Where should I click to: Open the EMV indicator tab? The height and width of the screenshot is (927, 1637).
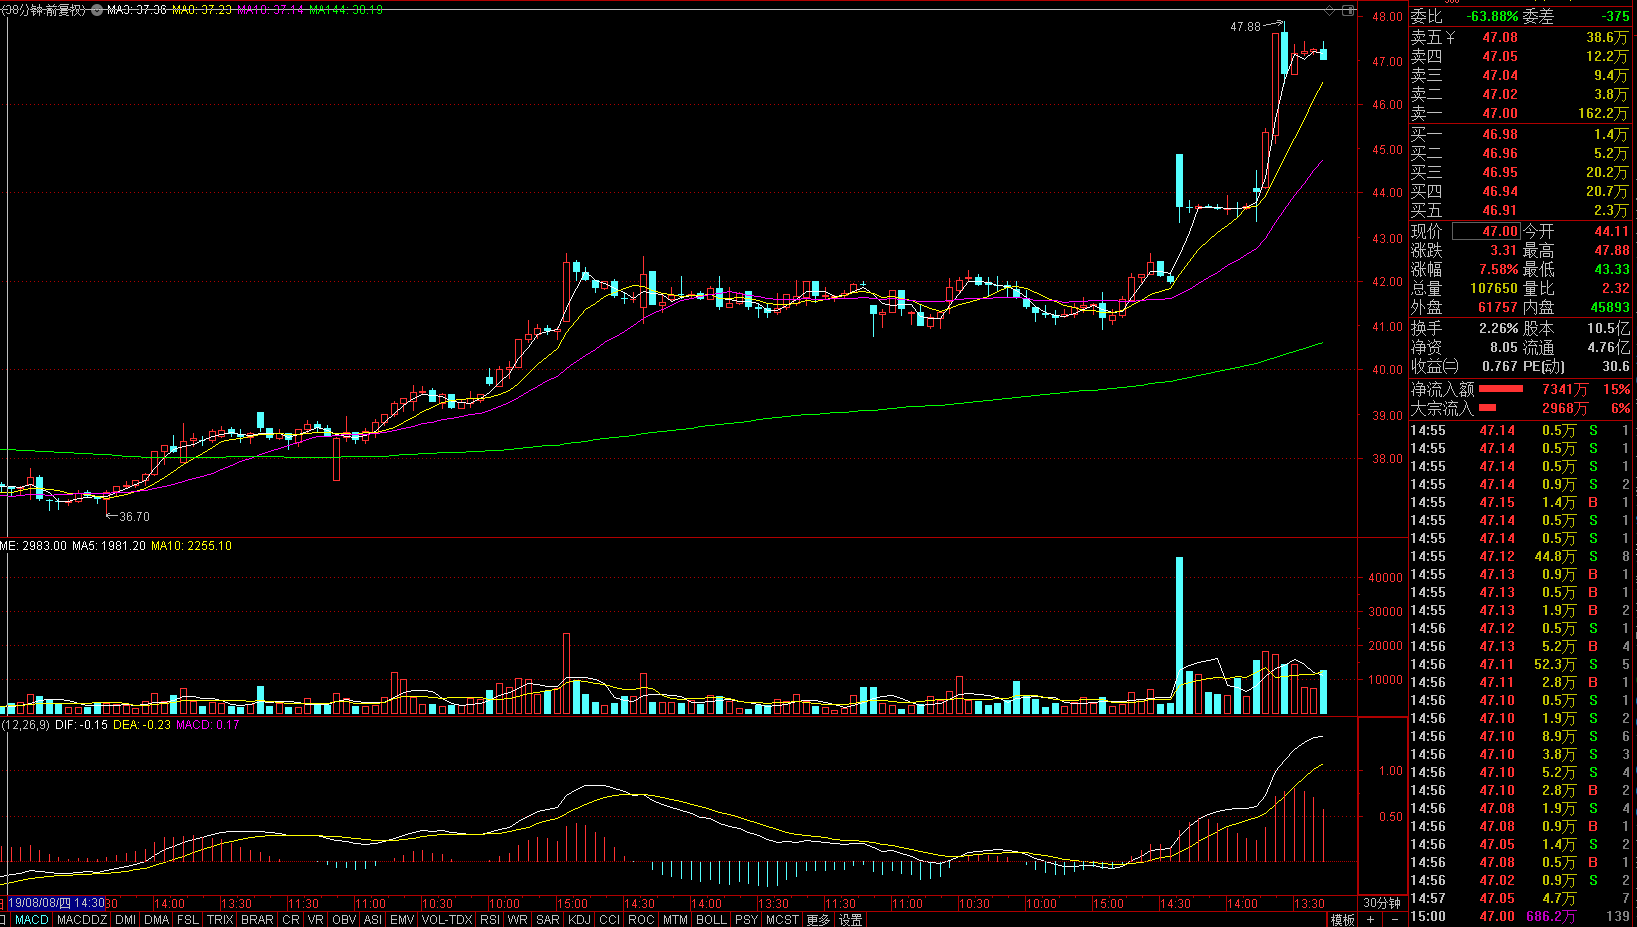point(402,920)
